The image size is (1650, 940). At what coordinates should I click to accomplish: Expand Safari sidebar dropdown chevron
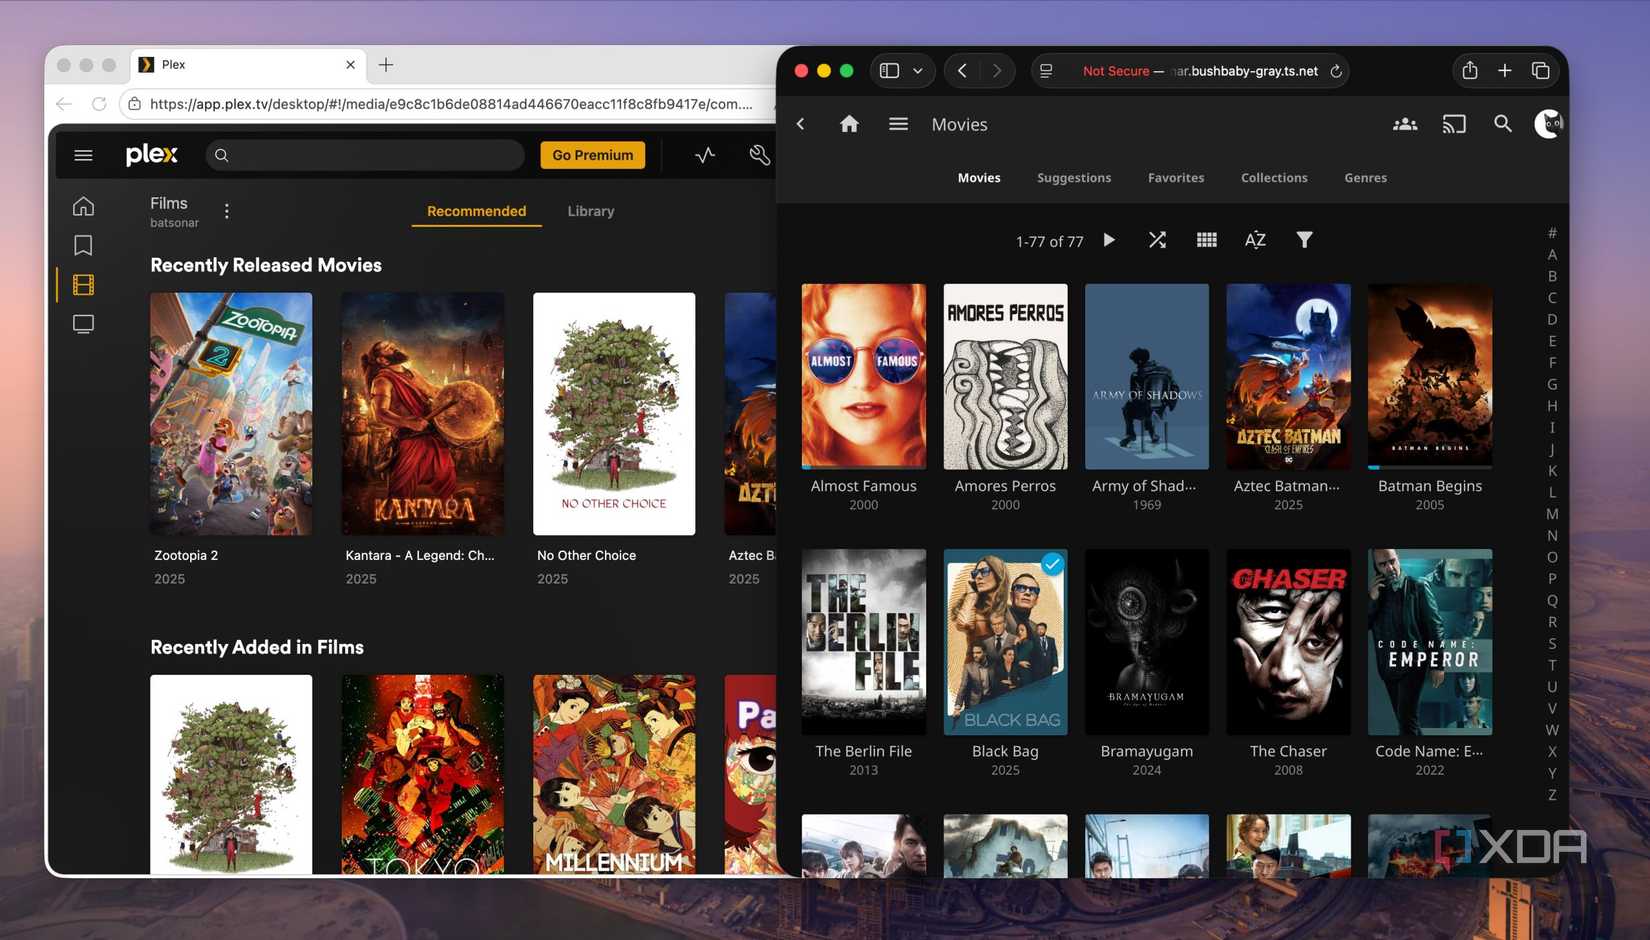[x=918, y=71]
